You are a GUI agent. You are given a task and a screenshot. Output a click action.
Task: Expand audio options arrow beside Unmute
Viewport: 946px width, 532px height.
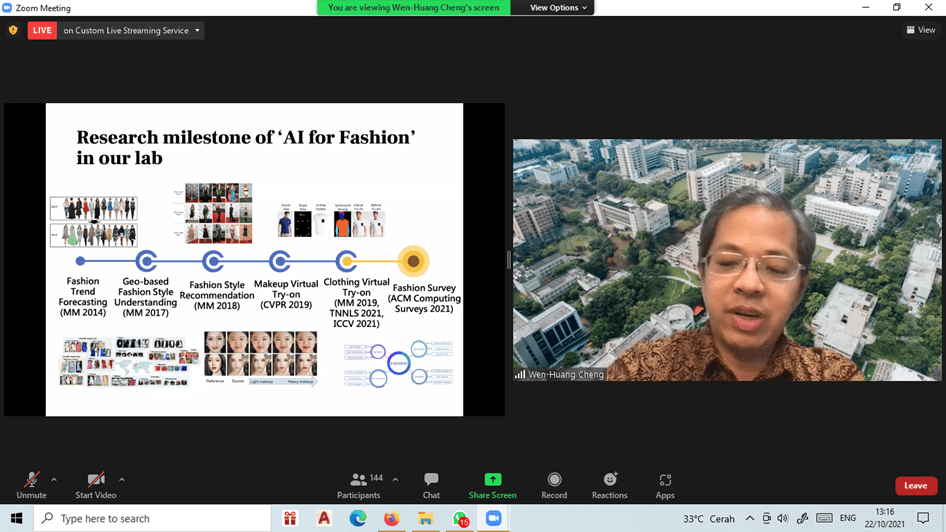[54, 479]
